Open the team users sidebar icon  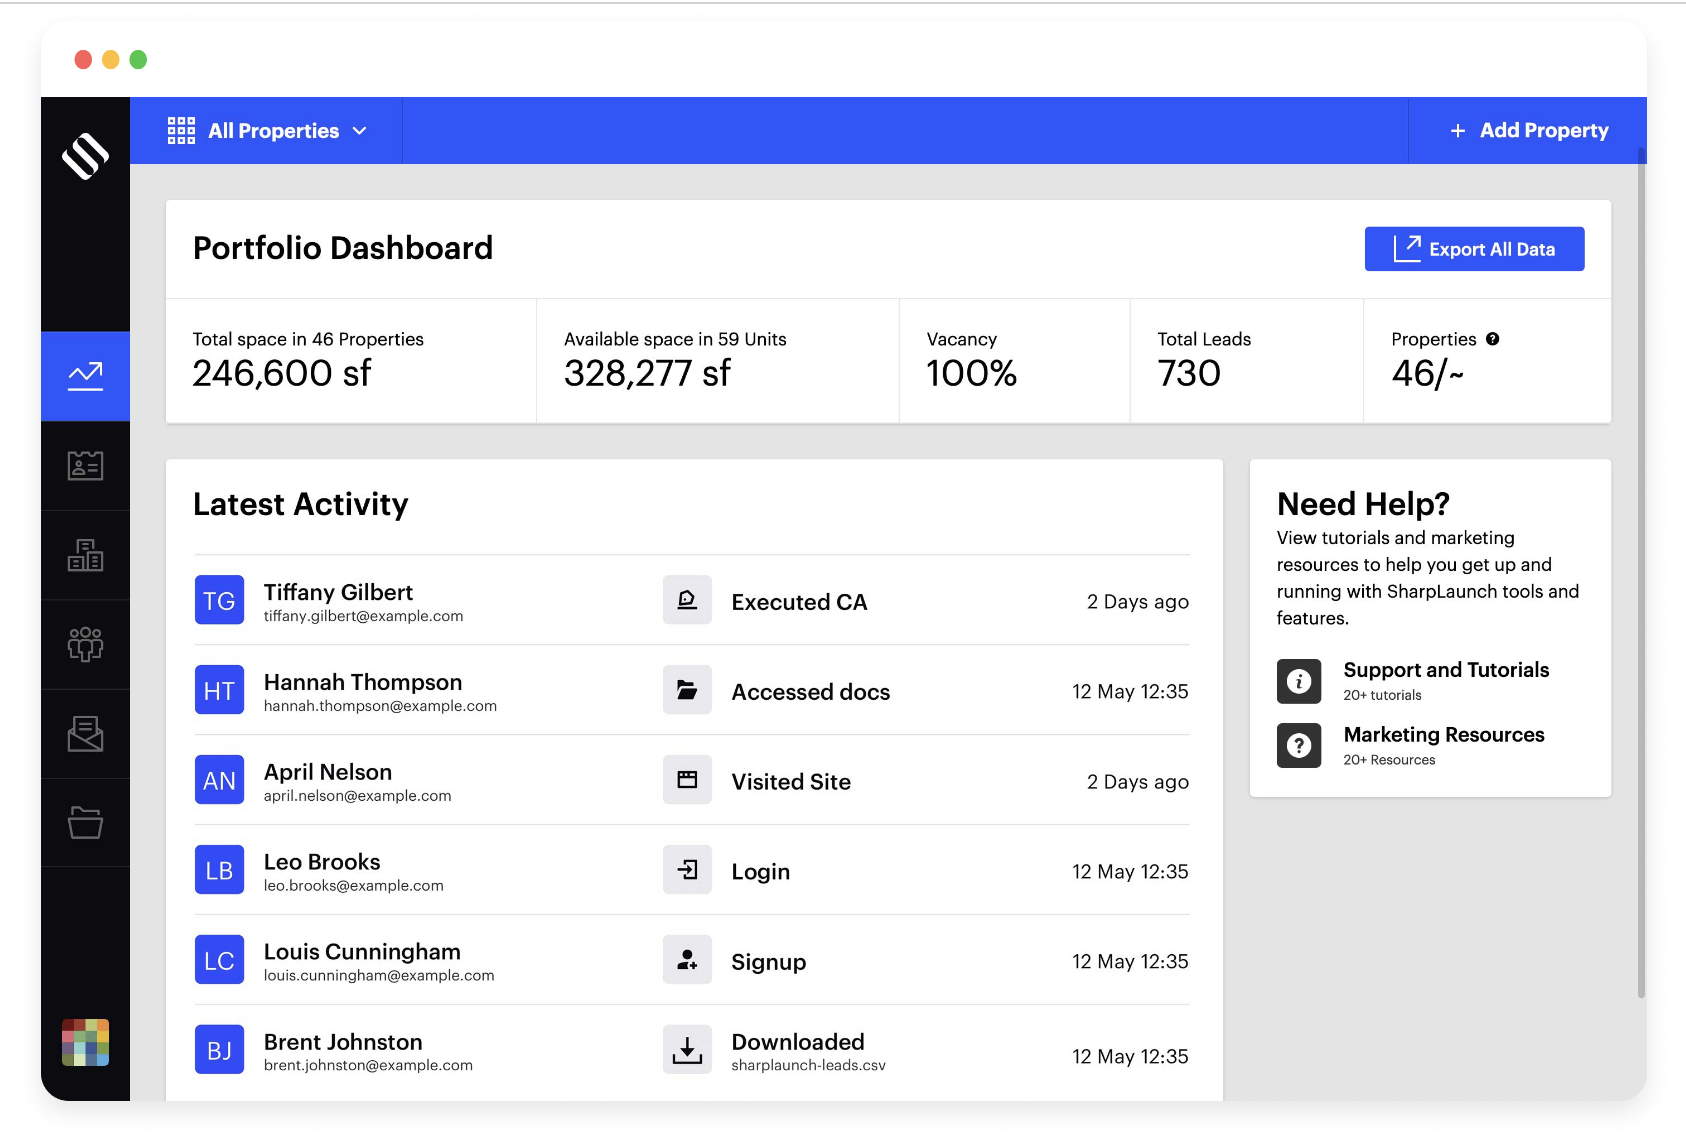[85, 645]
